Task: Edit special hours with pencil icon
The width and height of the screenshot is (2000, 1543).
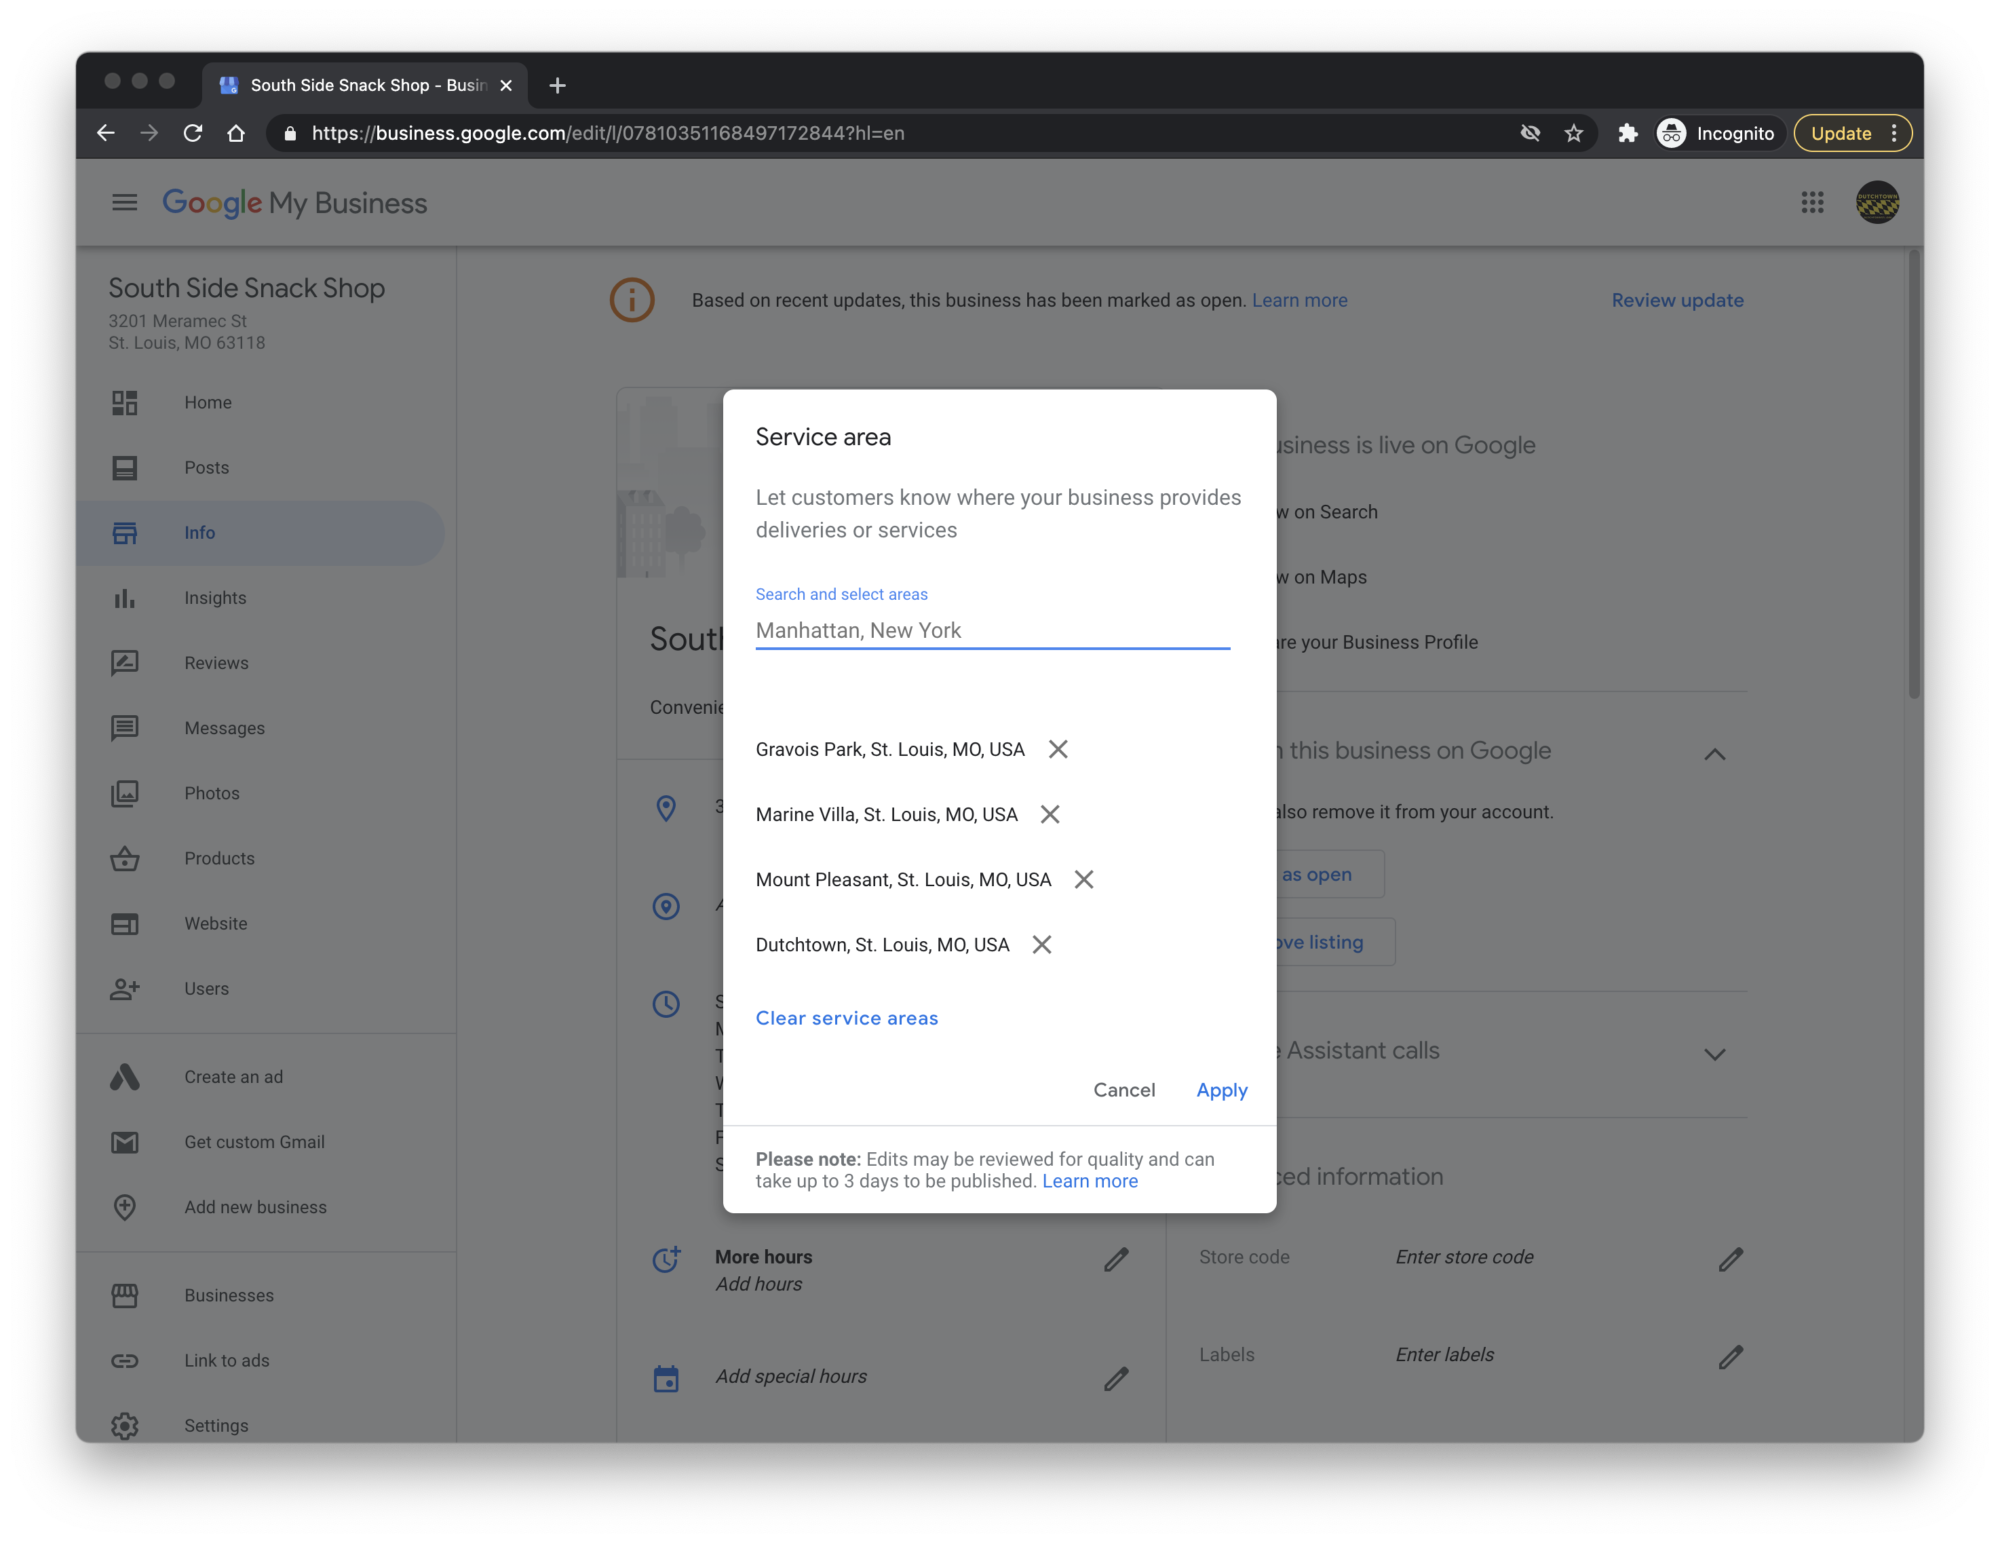Action: pos(1116,1379)
